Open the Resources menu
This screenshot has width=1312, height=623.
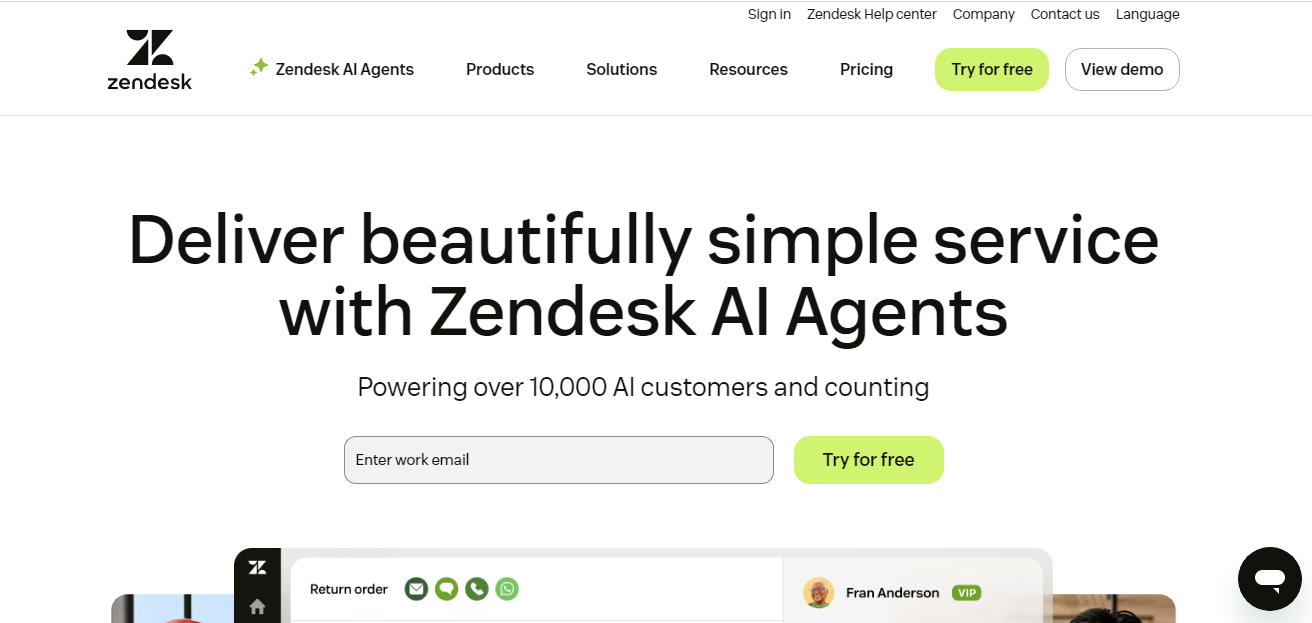coord(748,70)
